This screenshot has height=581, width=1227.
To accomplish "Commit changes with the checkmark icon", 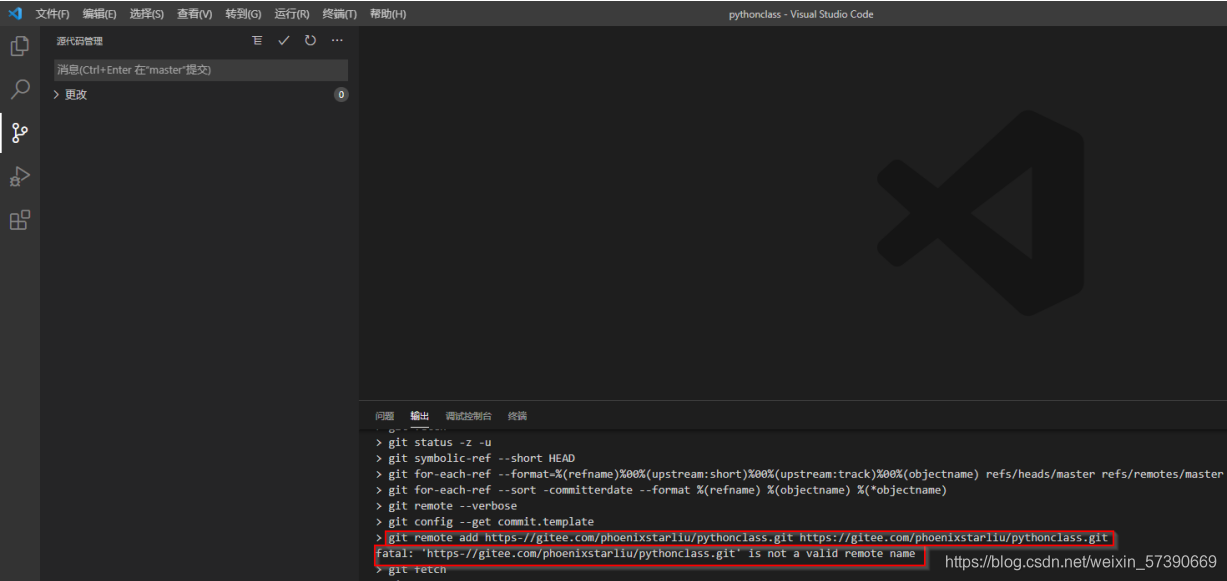I will pyautogui.click(x=284, y=41).
